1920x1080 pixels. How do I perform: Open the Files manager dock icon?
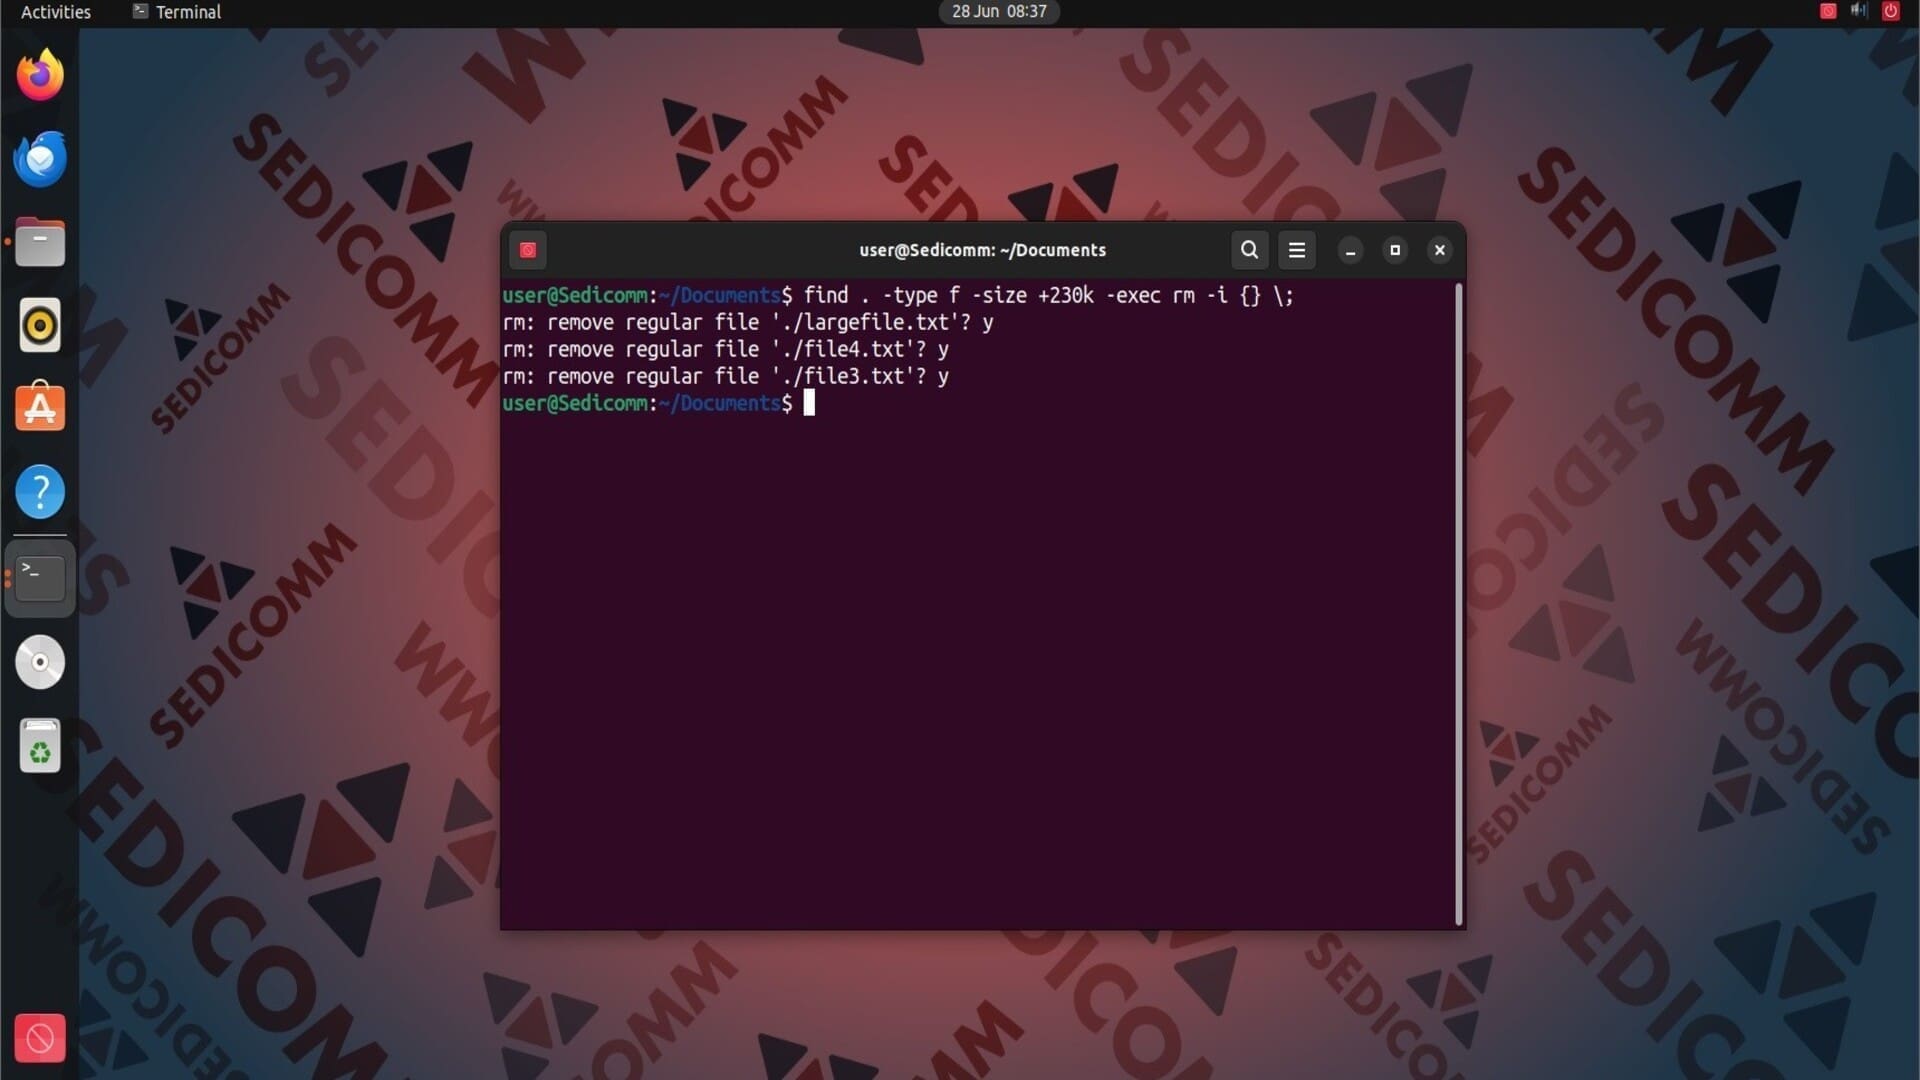(x=40, y=243)
